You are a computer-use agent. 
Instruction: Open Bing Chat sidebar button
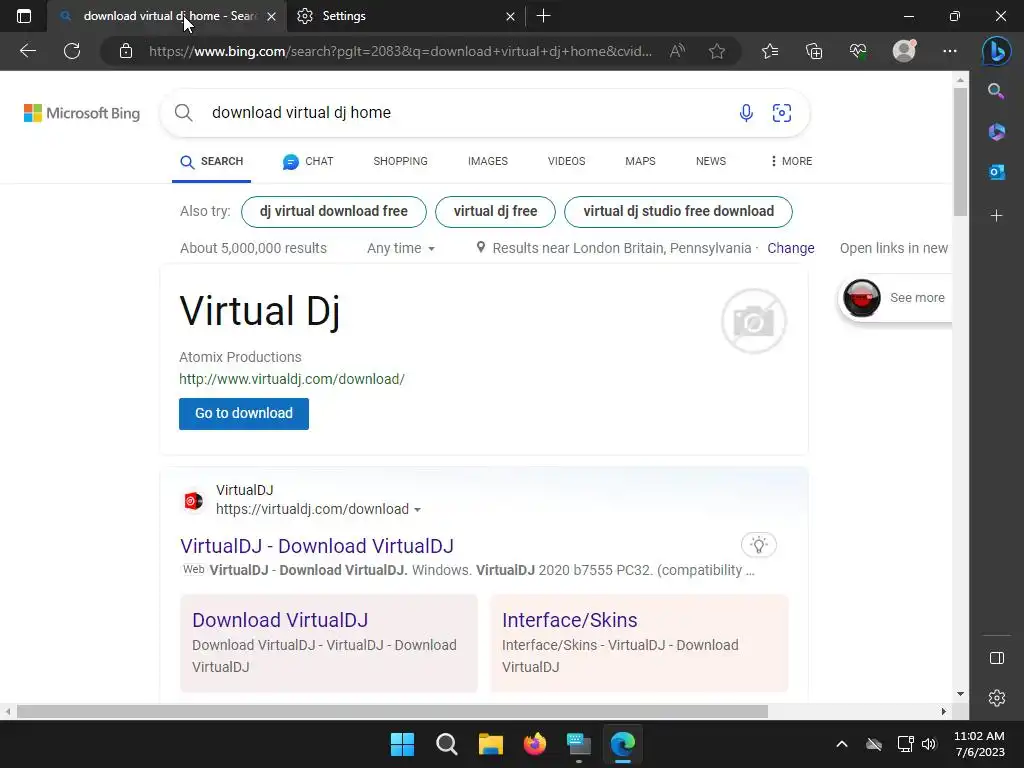click(x=996, y=51)
